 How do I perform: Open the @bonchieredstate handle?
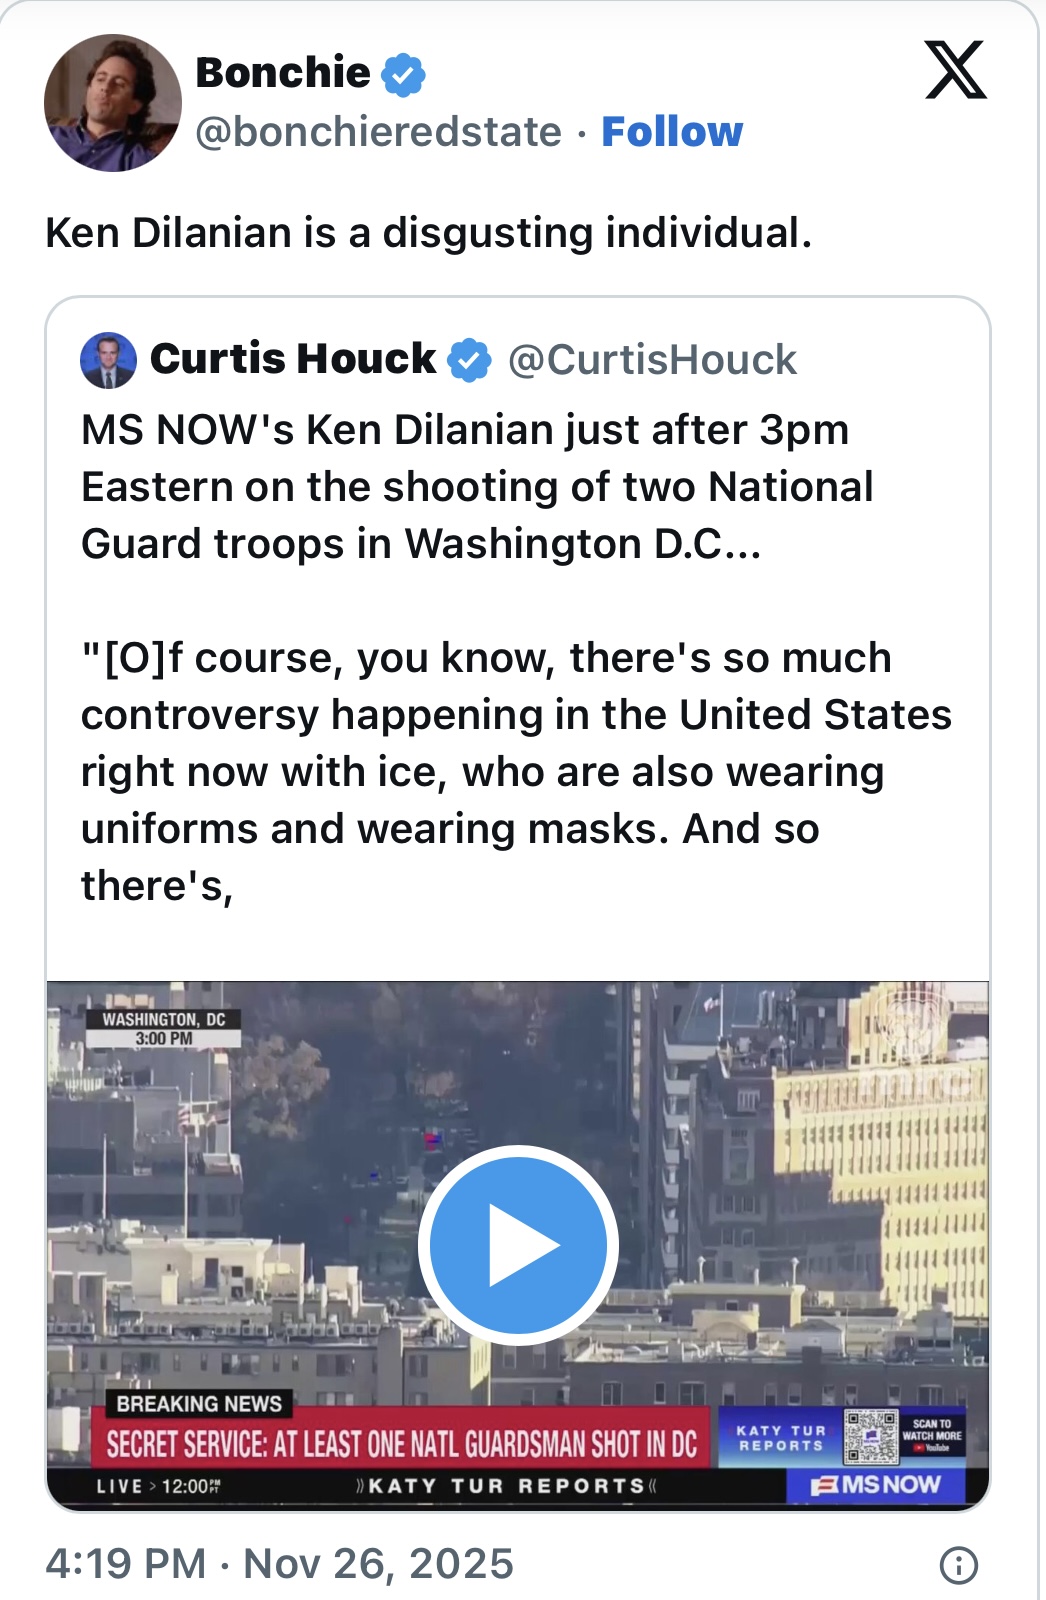[x=378, y=132]
